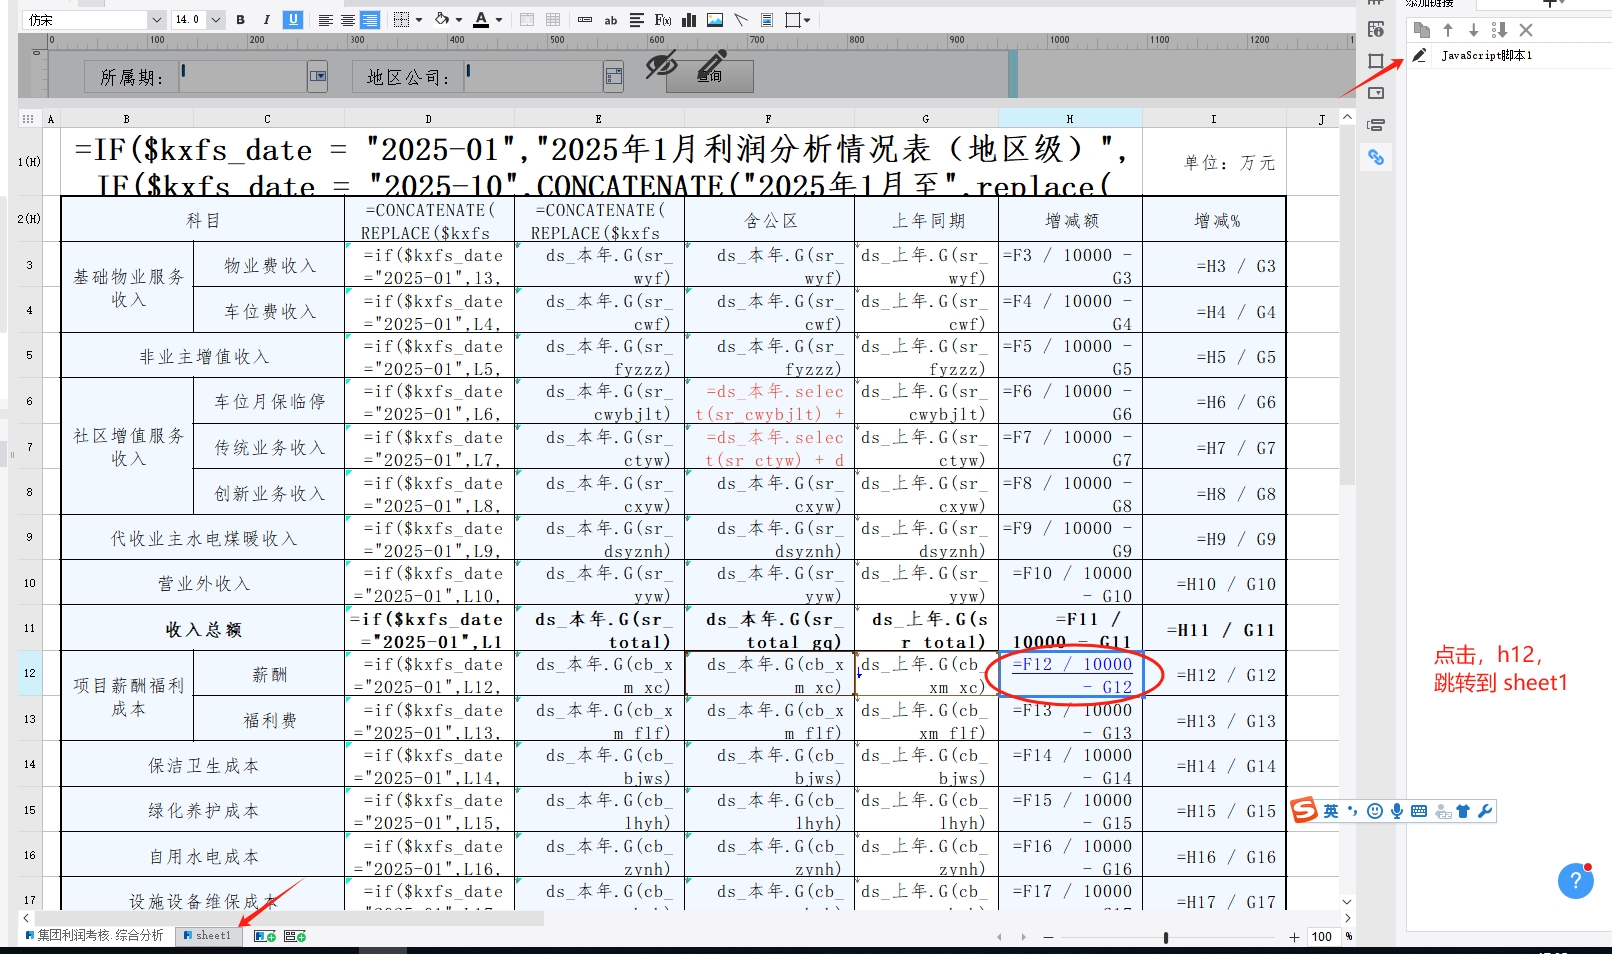Click the blue help question mark button
1612x954 pixels.
(x=1575, y=880)
